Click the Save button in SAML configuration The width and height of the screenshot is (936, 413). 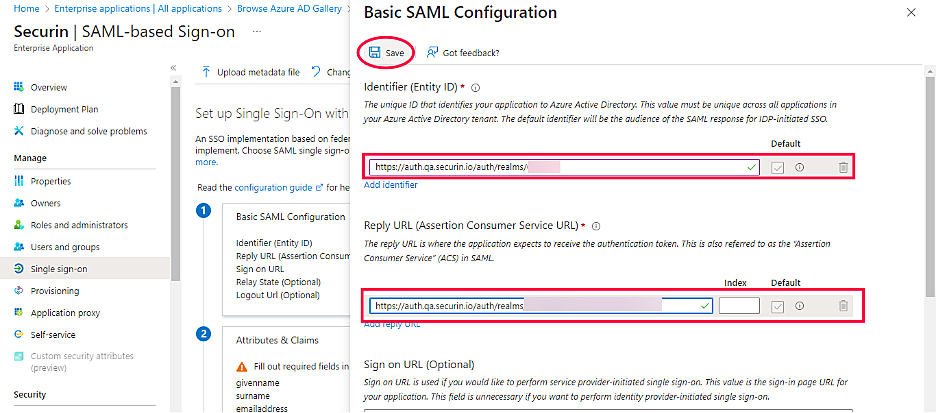click(387, 53)
